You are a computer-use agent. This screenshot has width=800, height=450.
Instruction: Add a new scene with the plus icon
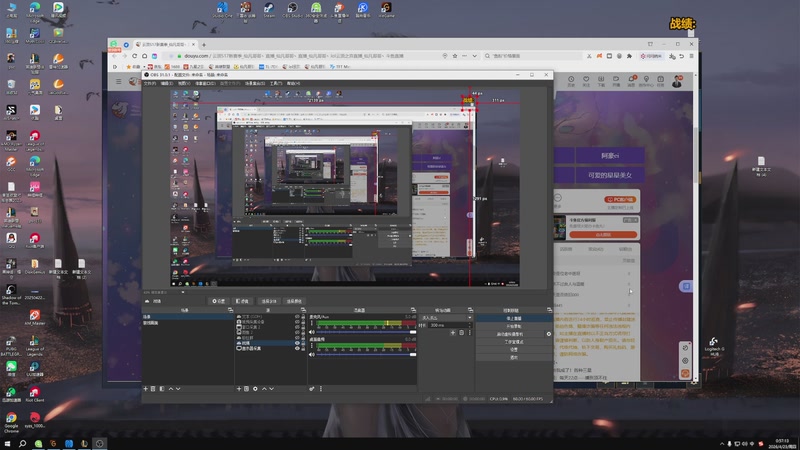(x=146, y=388)
